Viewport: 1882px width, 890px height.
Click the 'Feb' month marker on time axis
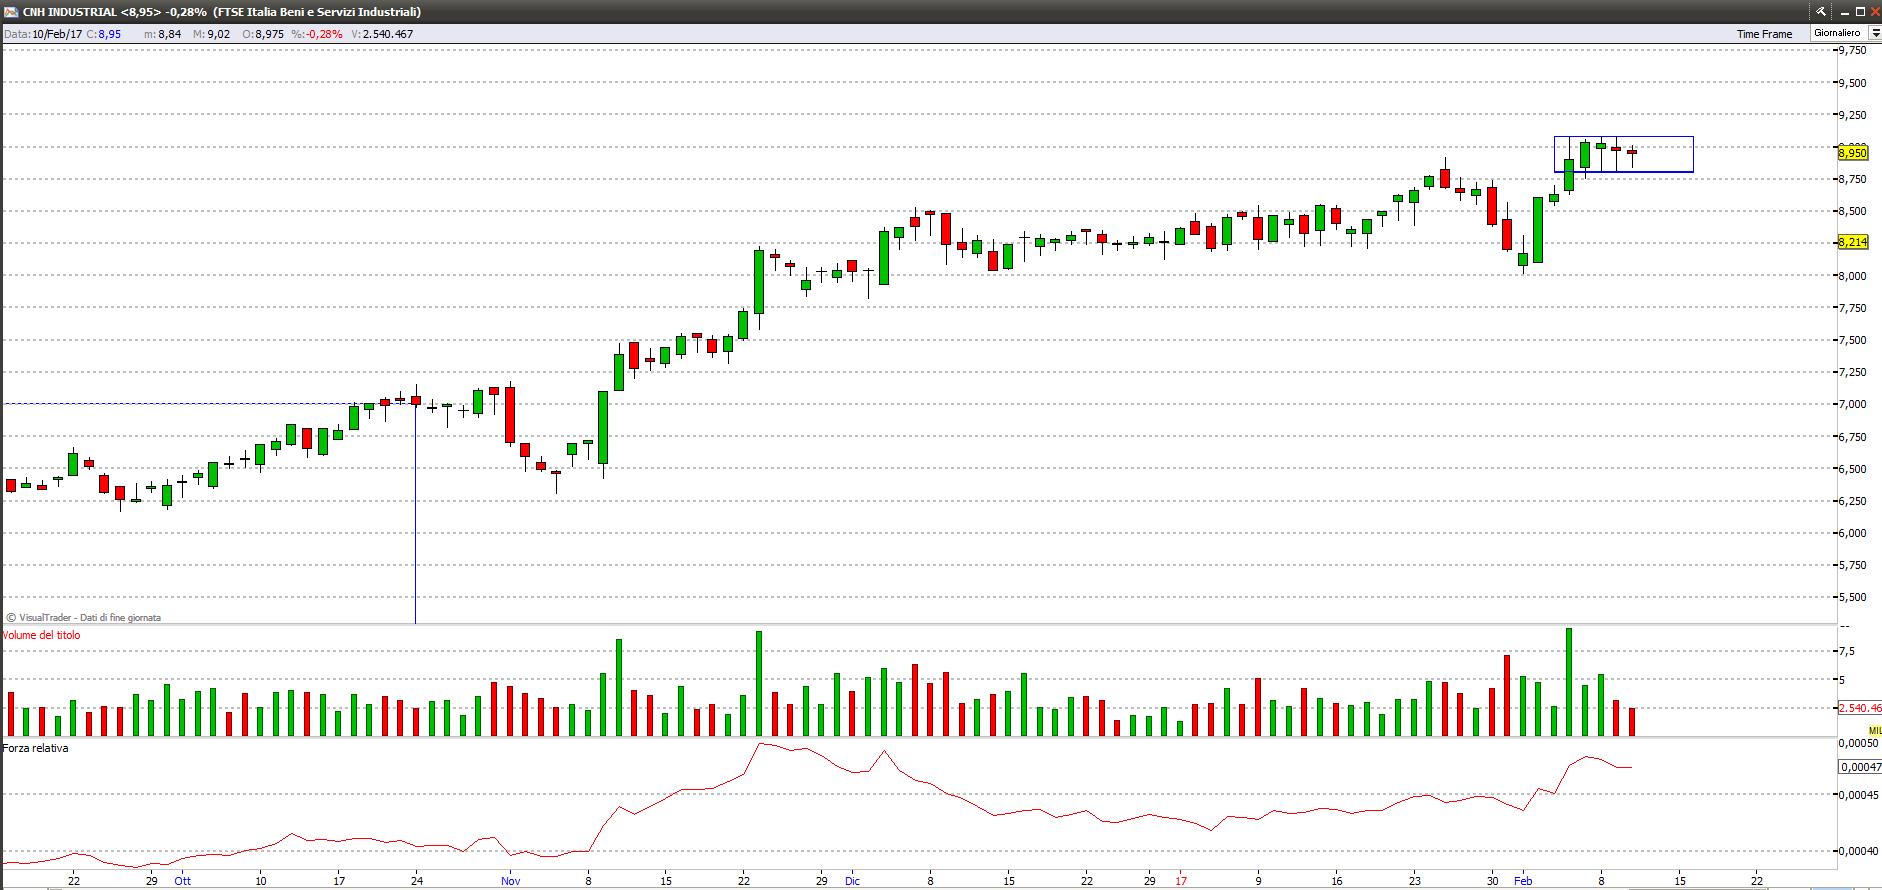[x=1523, y=881]
